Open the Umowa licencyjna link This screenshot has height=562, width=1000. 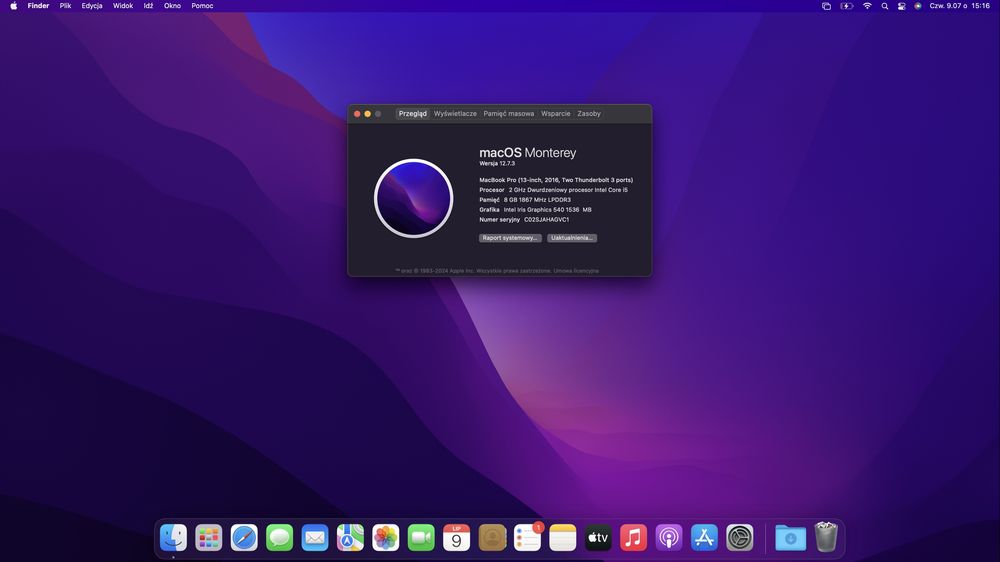(576, 271)
